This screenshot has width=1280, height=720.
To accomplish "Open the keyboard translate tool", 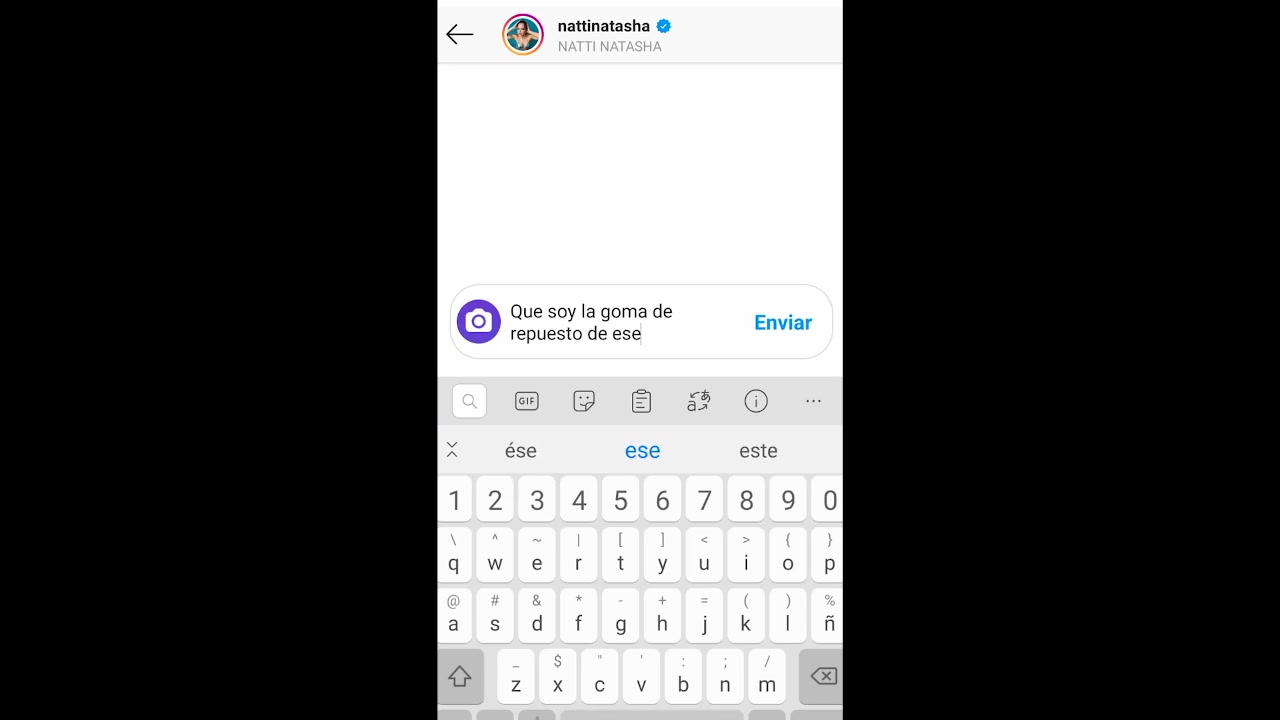I will click(x=698, y=401).
